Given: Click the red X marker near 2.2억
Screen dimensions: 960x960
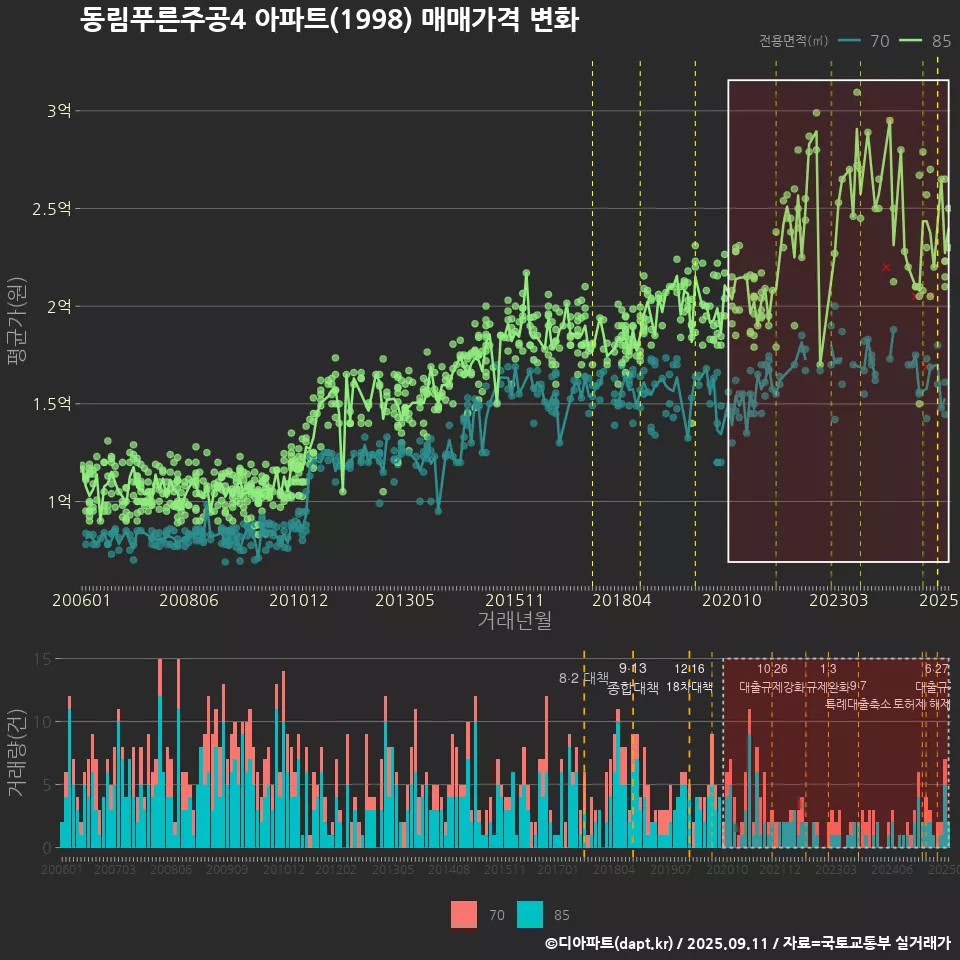Looking at the screenshot, I should [886, 267].
